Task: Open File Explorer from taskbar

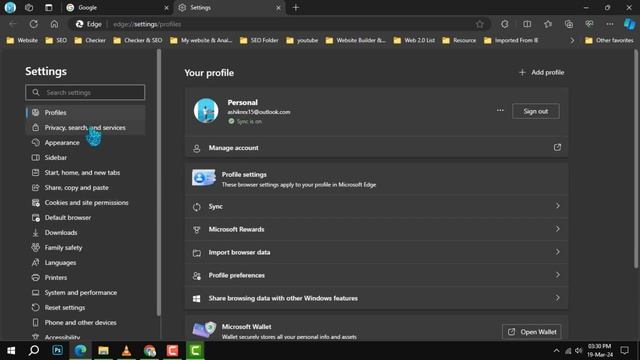Action: [103, 351]
